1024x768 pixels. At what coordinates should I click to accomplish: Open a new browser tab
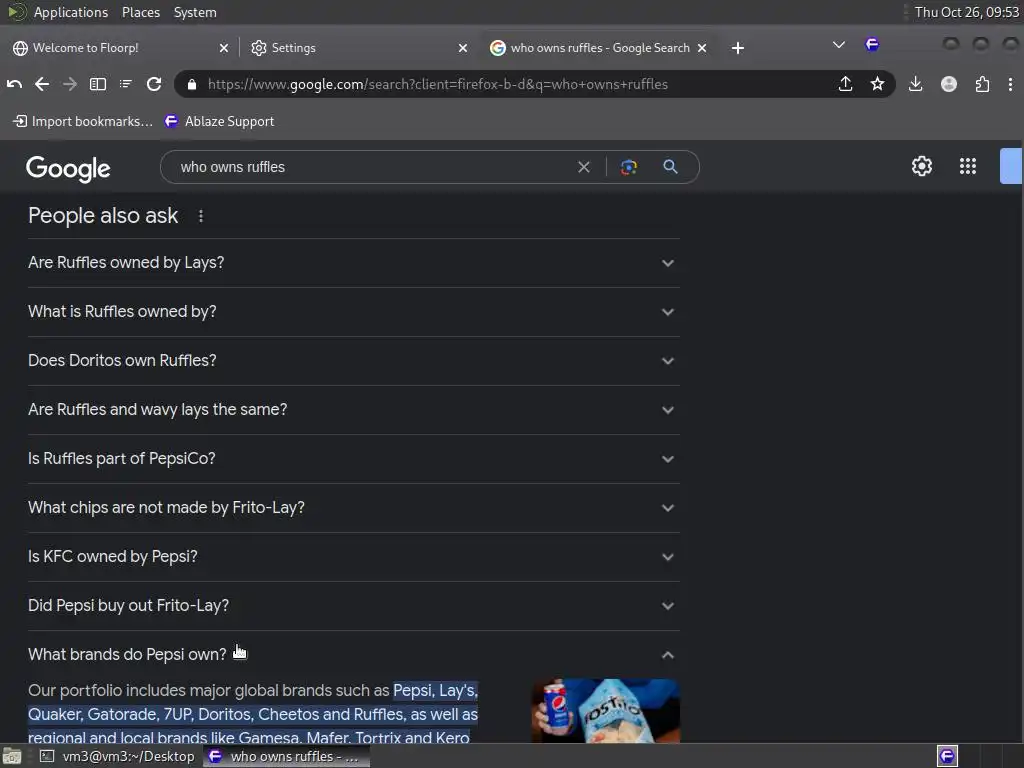coord(738,48)
